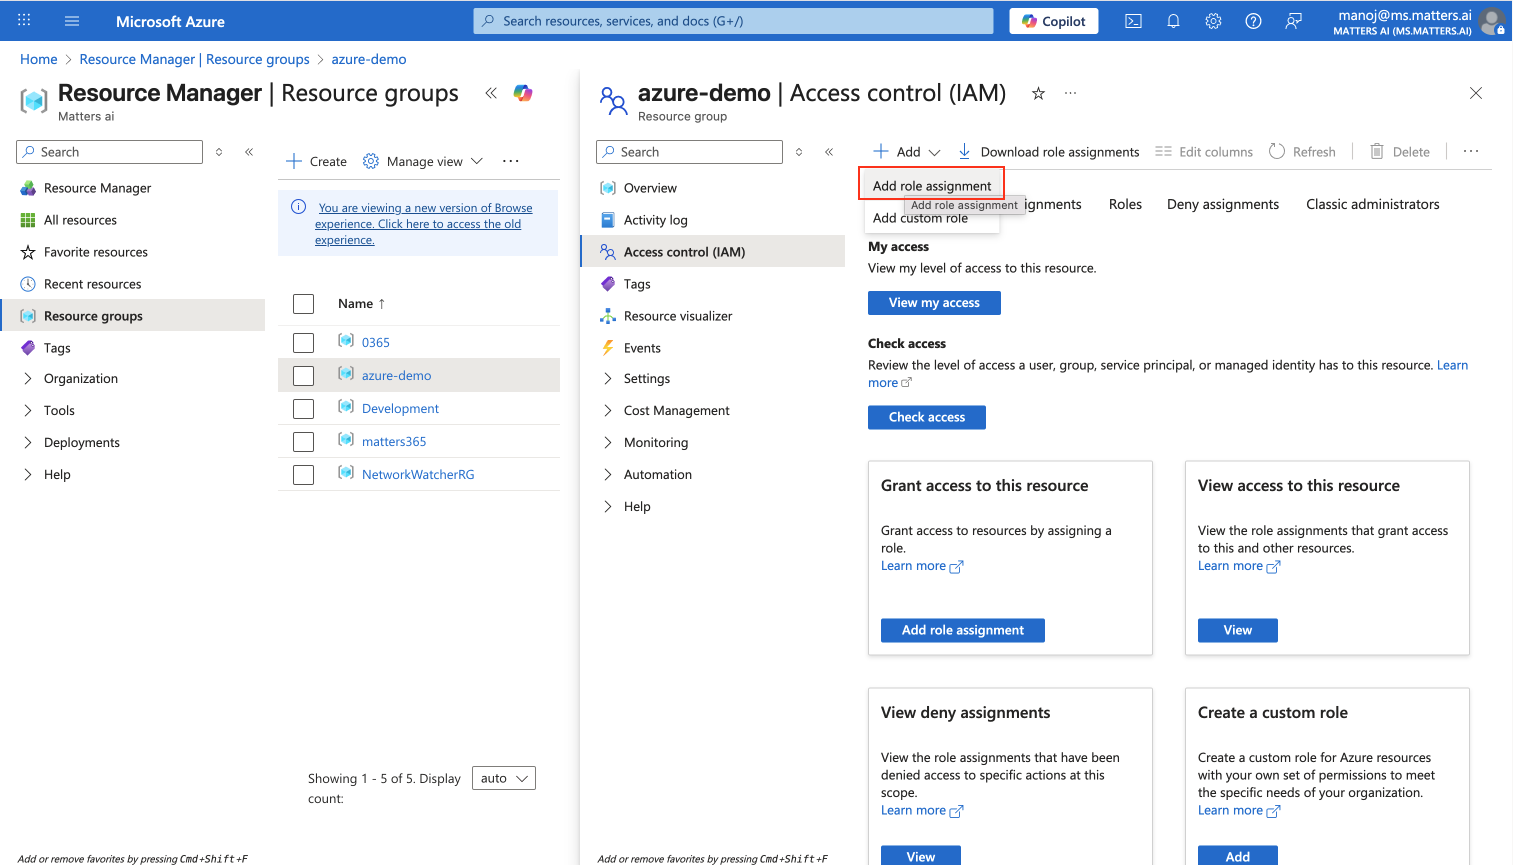The image size is (1513, 865).
Task: Expand the Organization section
Action: click(x=28, y=378)
